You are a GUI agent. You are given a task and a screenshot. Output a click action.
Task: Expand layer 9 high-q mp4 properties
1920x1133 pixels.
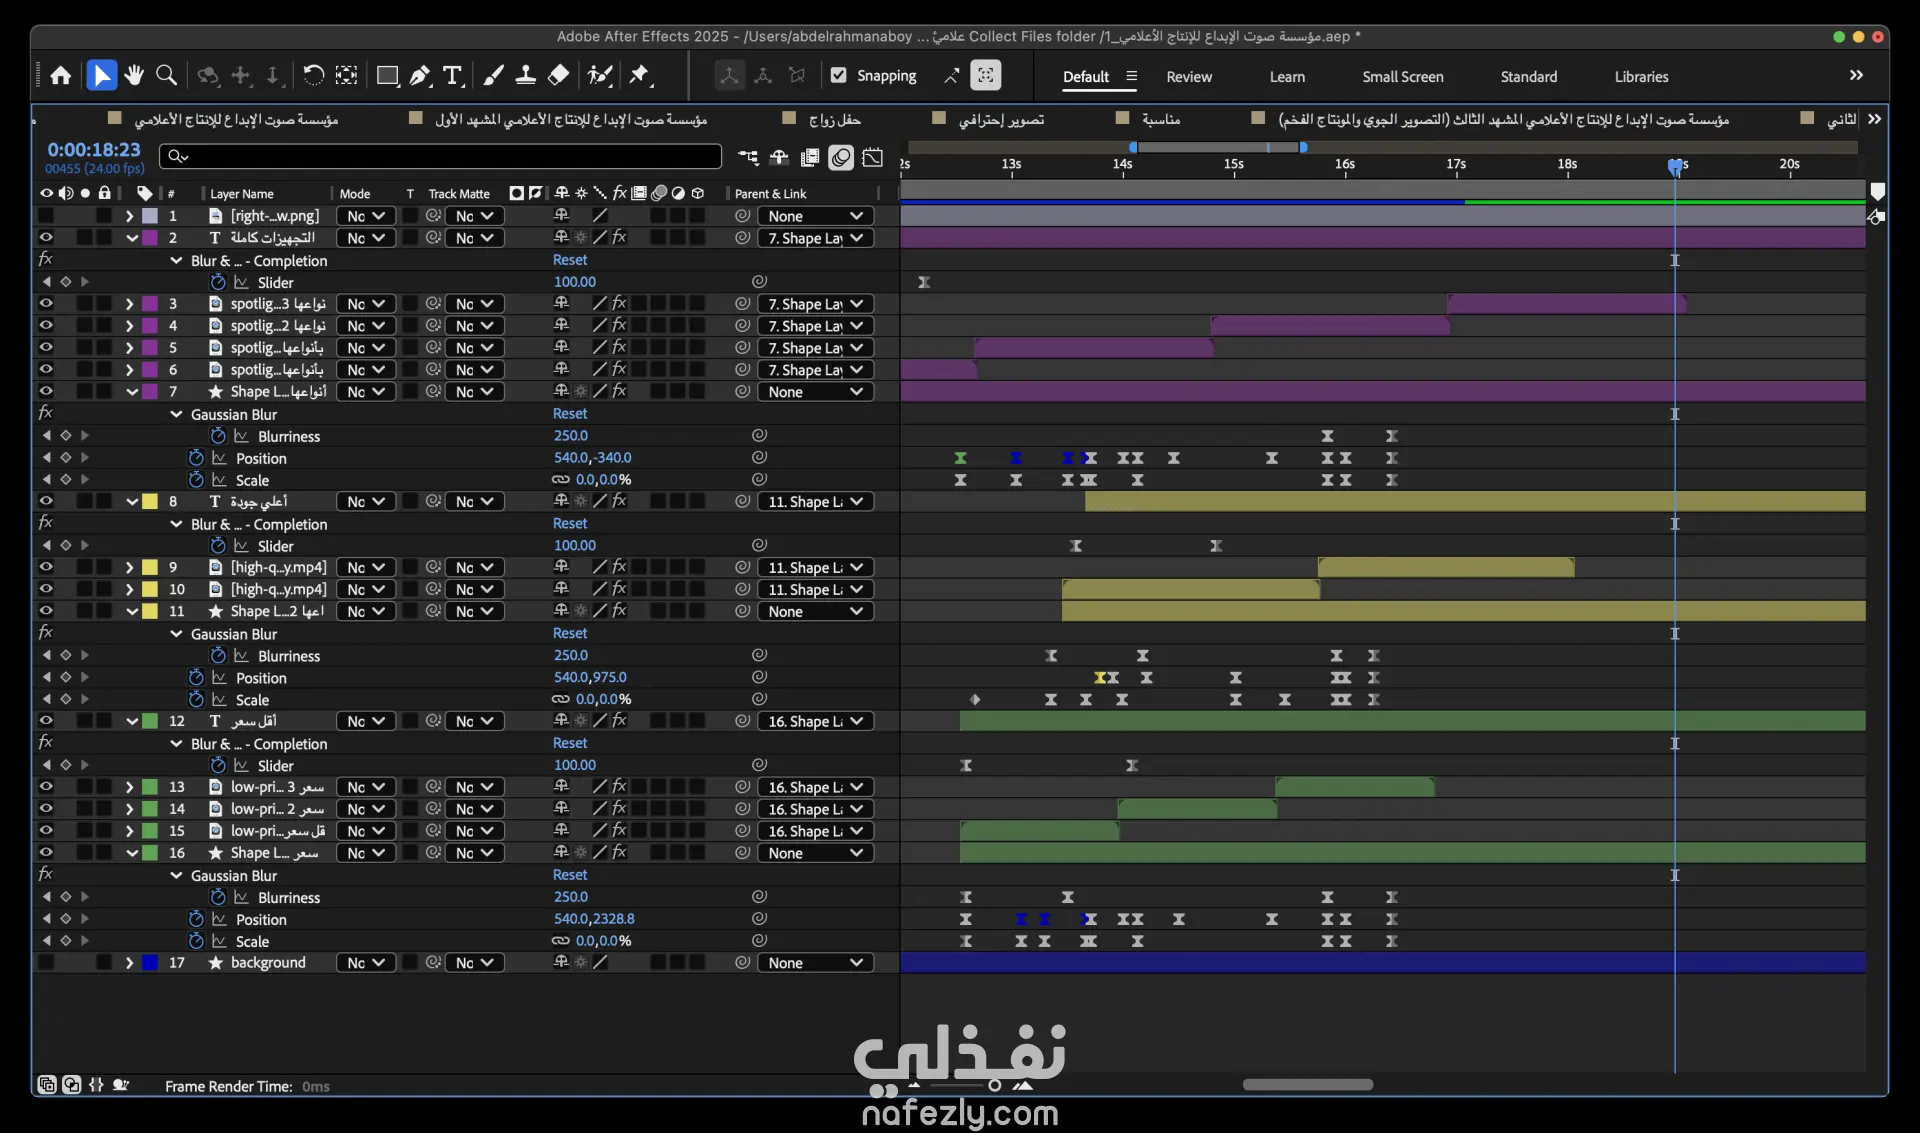129,568
